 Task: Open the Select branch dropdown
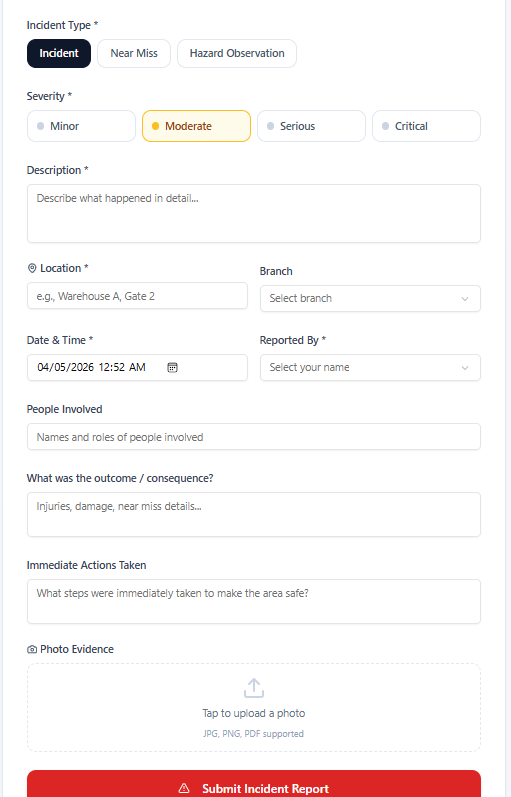tap(370, 298)
